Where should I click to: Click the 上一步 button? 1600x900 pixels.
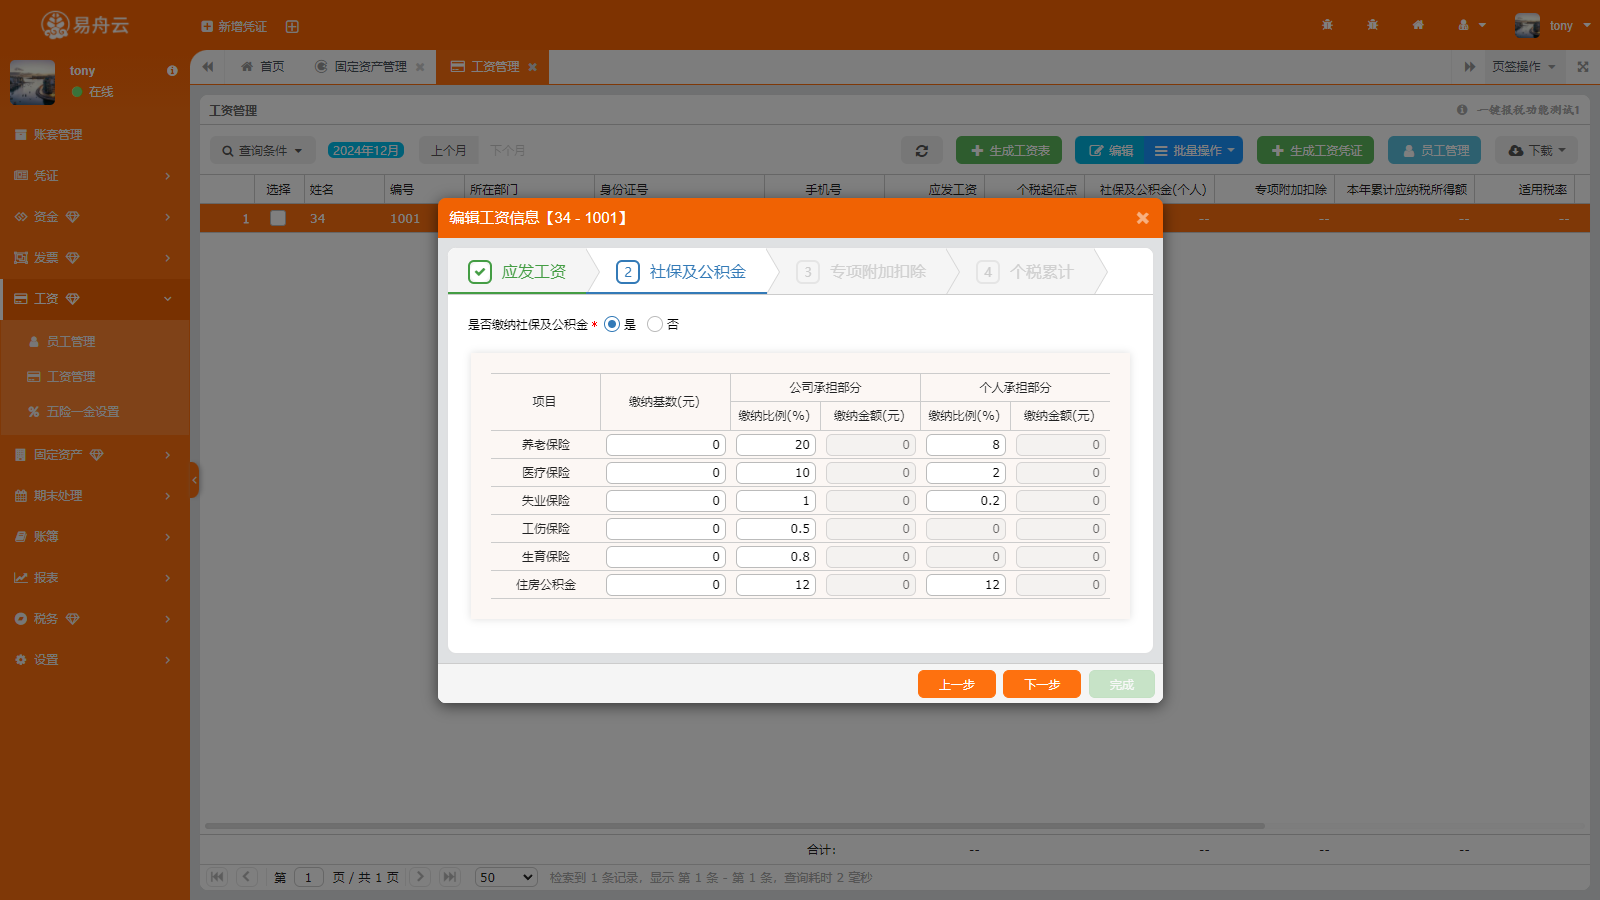(956, 684)
